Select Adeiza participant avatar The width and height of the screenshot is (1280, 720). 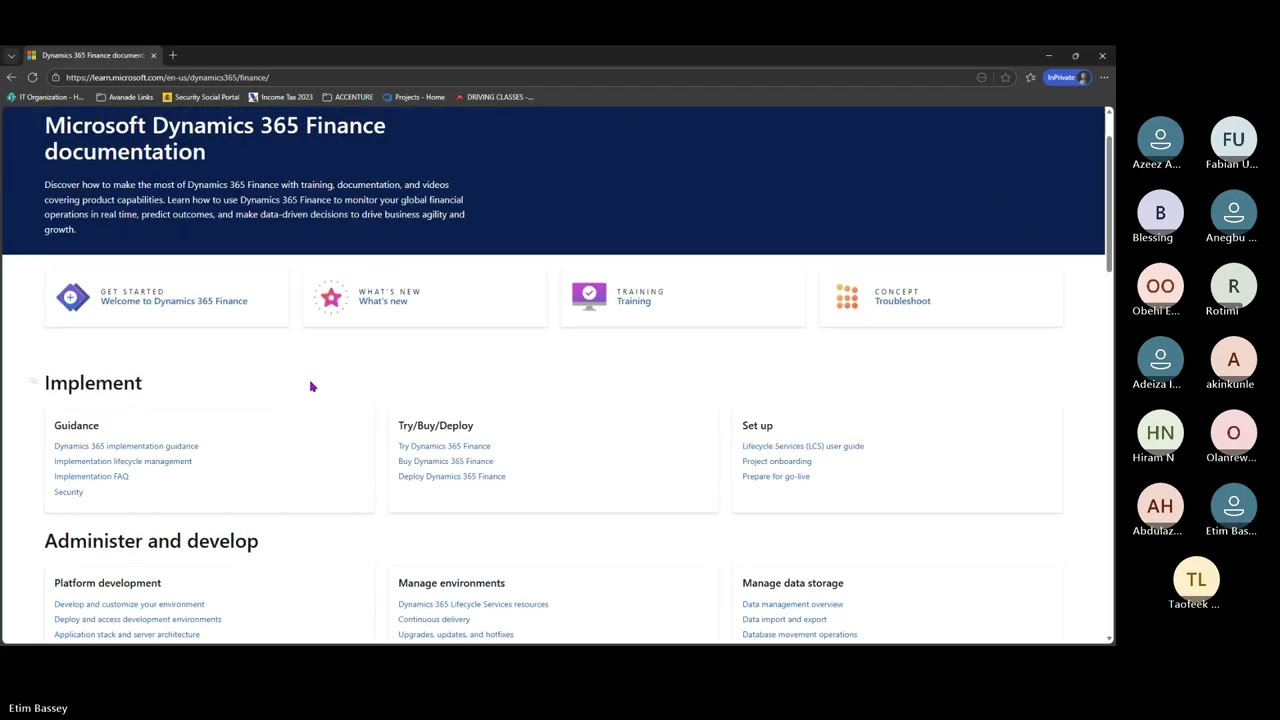click(1160, 359)
